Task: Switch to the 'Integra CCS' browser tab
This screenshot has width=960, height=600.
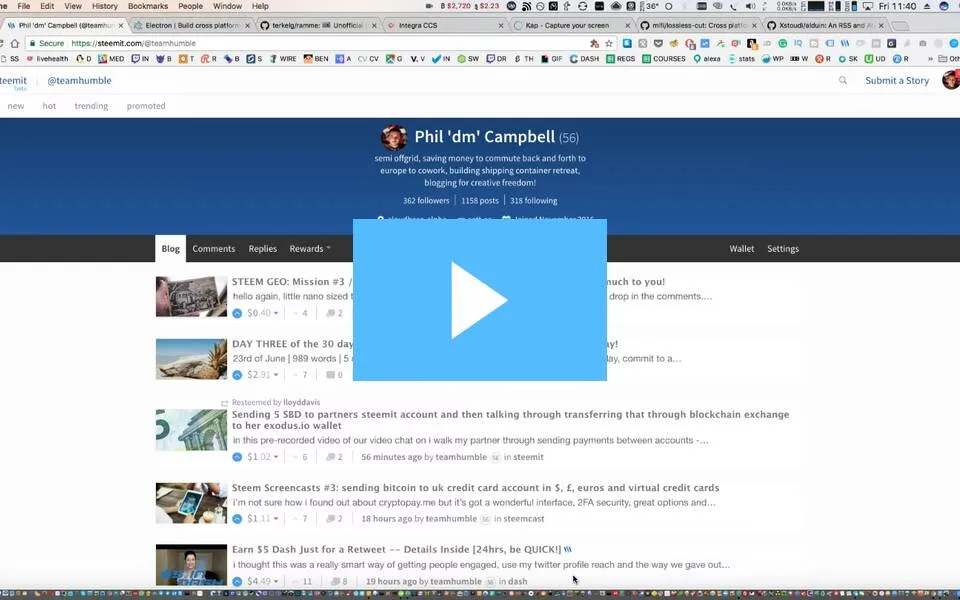Action: tap(444, 26)
